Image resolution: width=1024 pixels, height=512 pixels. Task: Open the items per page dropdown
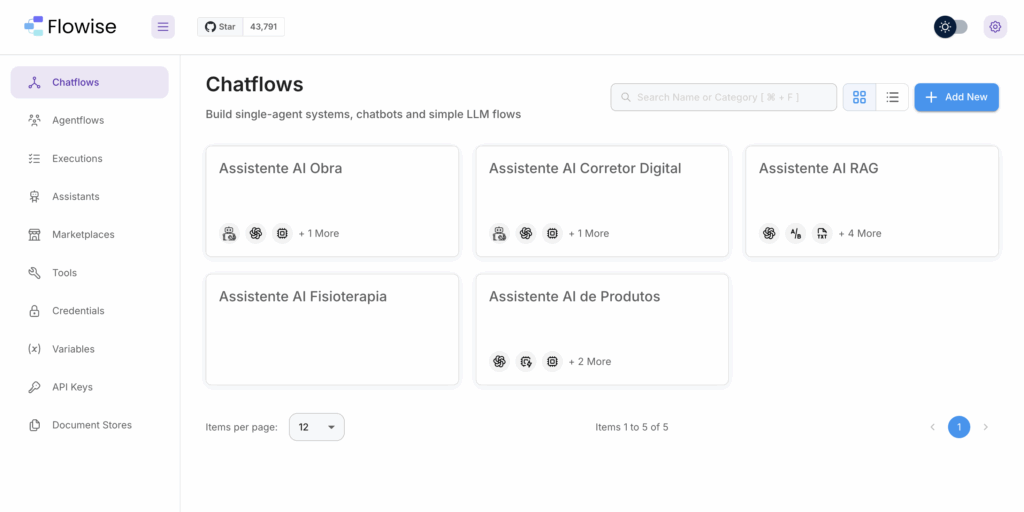coord(317,427)
